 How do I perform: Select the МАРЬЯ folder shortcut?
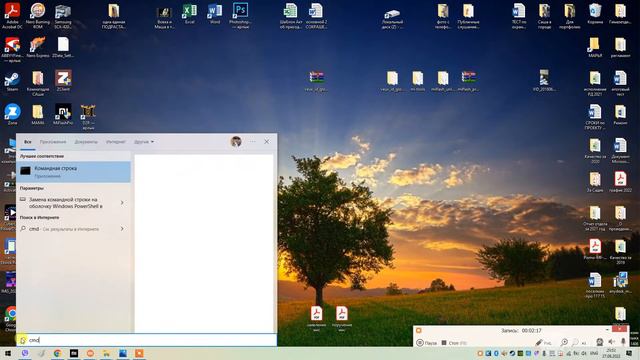tap(595, 47)
